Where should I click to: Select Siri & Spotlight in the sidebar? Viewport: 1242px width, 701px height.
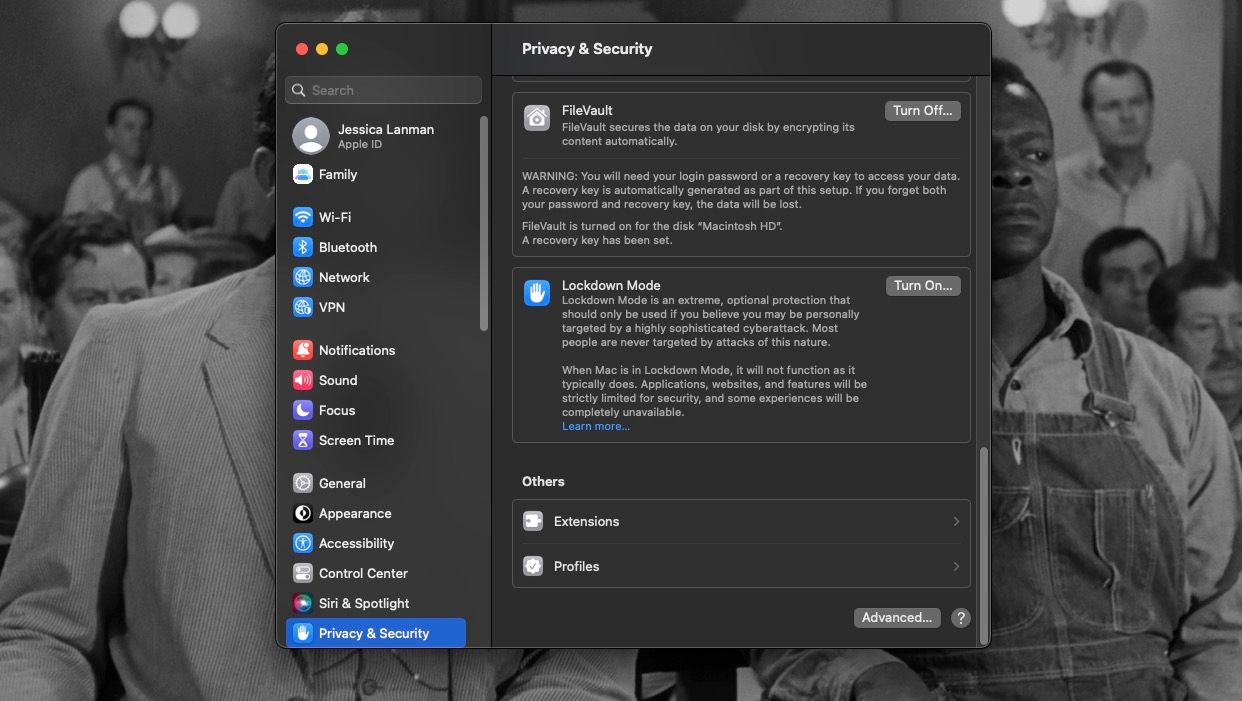click(363, 603)
